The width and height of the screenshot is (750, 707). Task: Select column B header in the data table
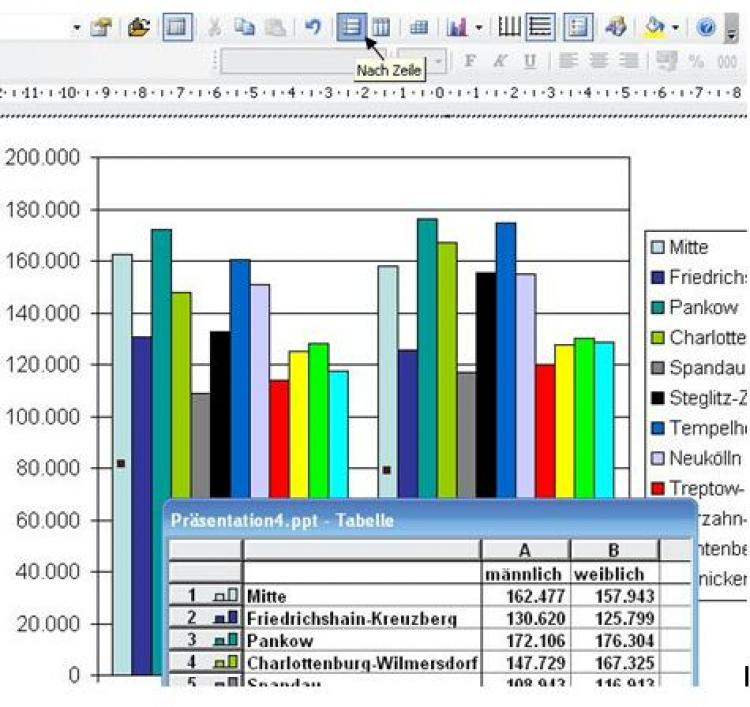tap(613, 549)
